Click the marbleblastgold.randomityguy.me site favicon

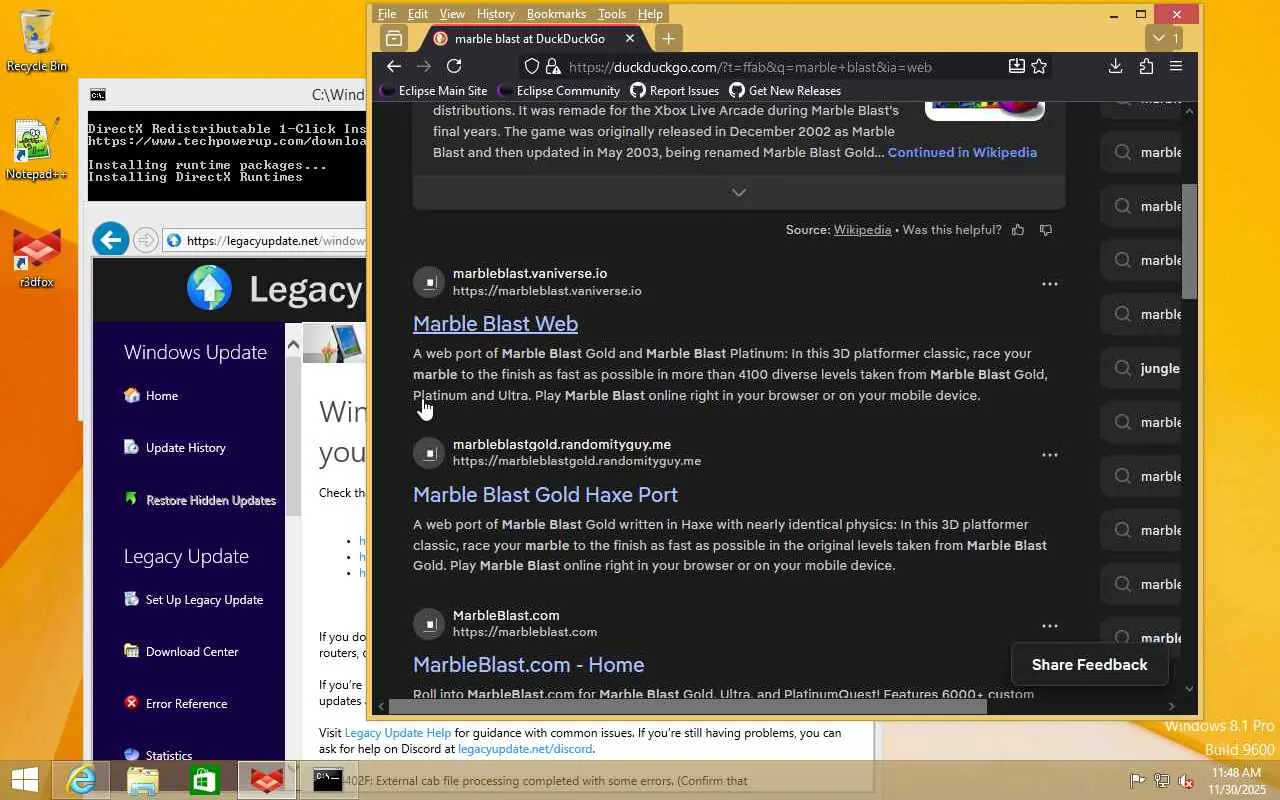(428, 453)
